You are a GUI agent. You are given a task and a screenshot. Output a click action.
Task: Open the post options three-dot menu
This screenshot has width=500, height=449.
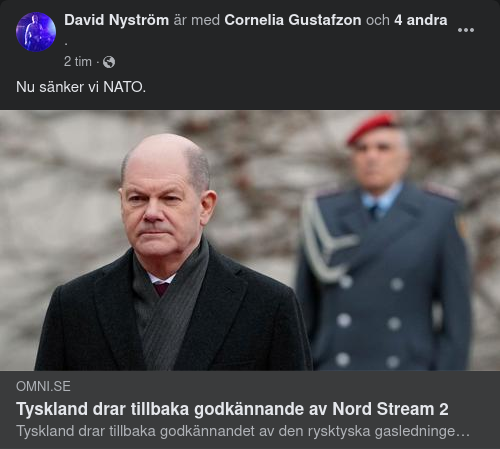click(x=466, y=30)
